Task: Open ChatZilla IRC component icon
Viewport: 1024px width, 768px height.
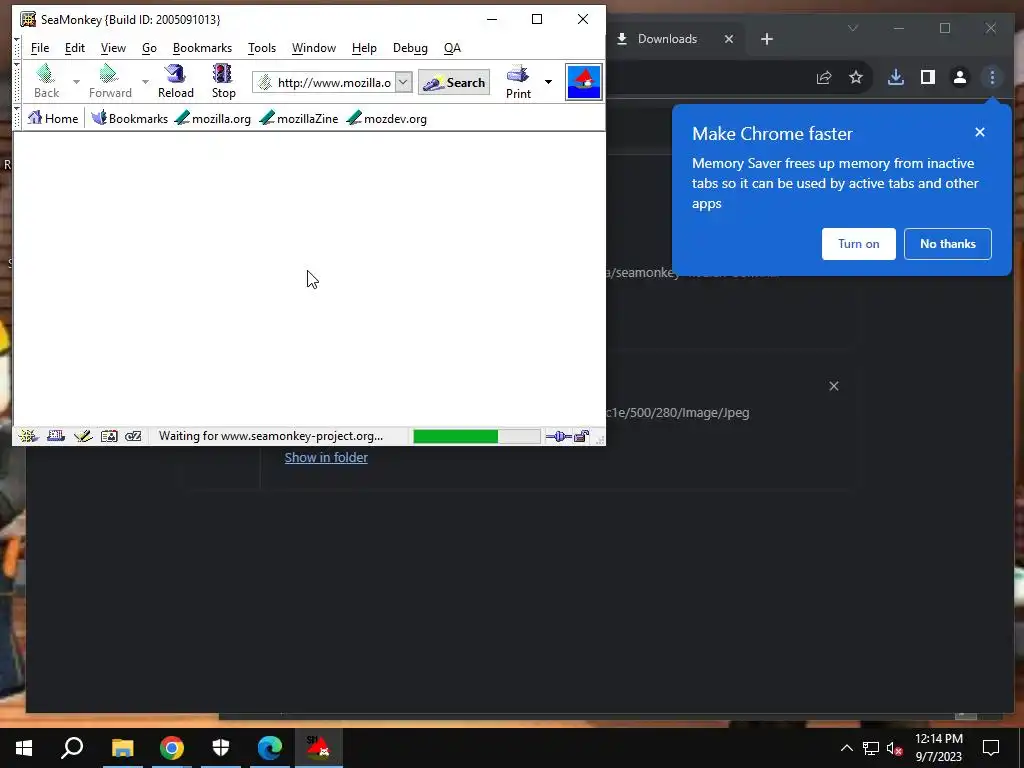Action: (x=133, y=436)
